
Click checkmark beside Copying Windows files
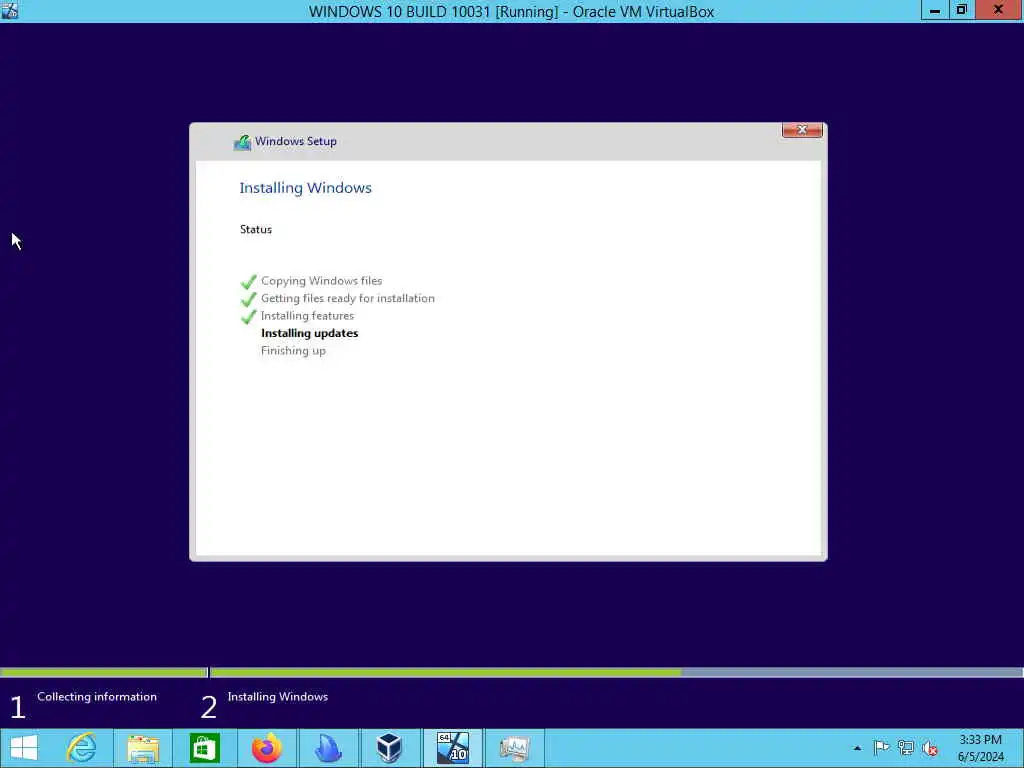(249, 281)
